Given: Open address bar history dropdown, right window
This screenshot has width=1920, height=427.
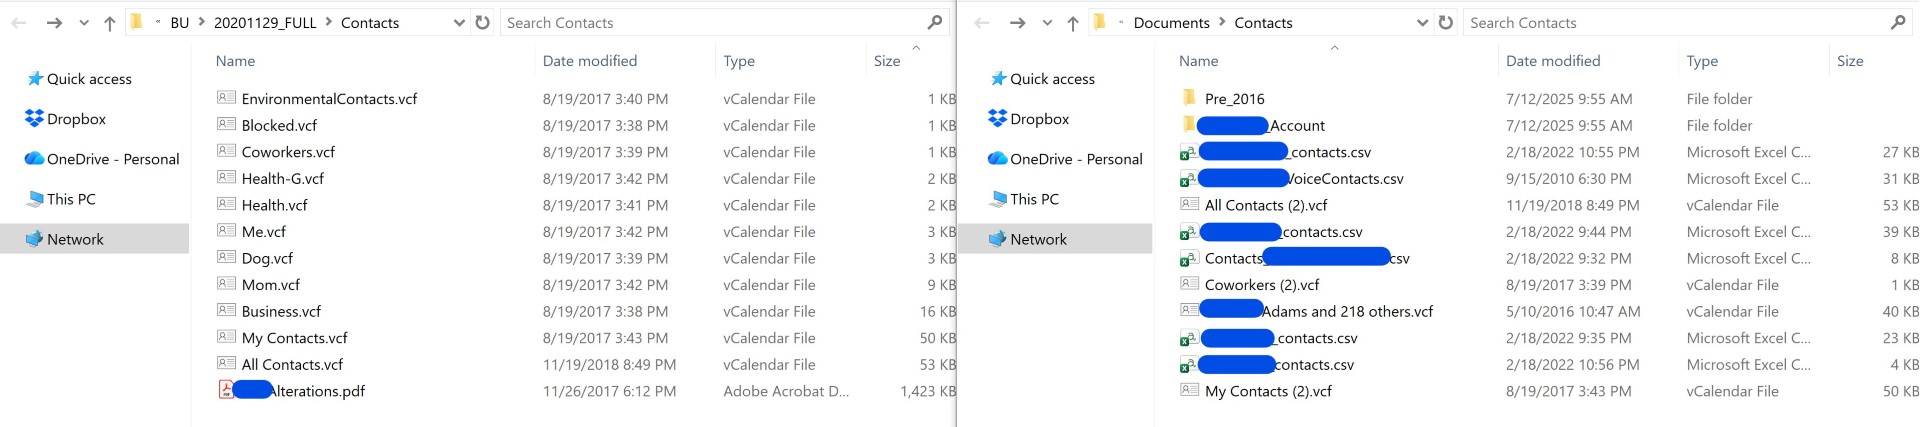Looking at the screenshot, I should pos(1422,23).
